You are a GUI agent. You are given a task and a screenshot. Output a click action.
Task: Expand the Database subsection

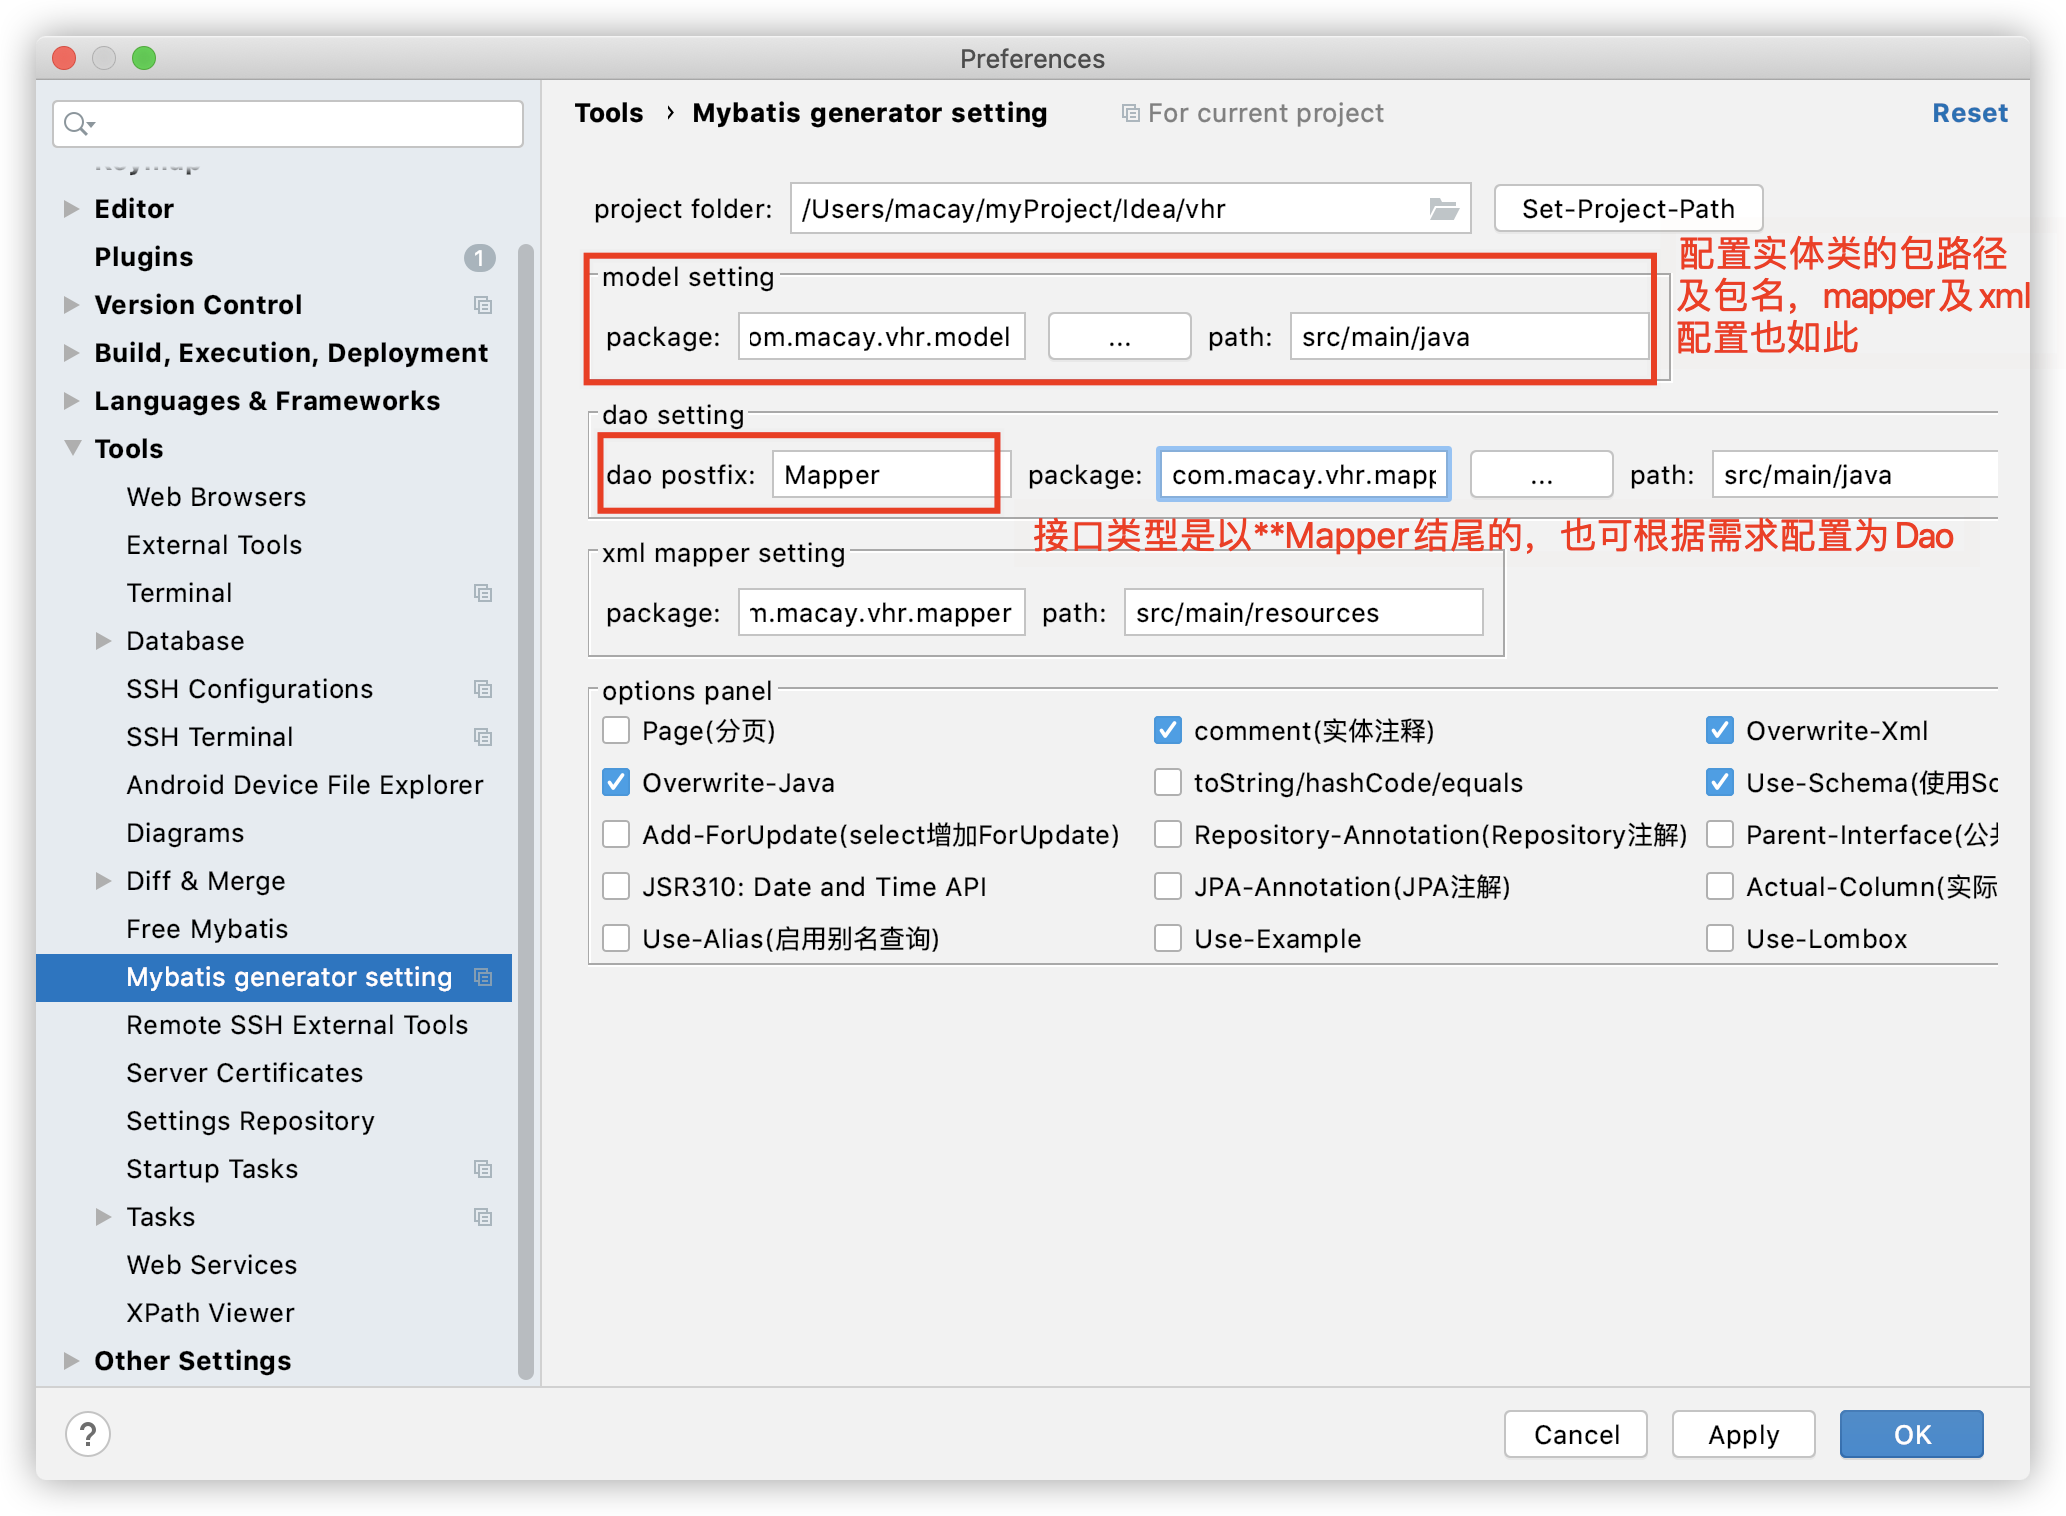103,641
